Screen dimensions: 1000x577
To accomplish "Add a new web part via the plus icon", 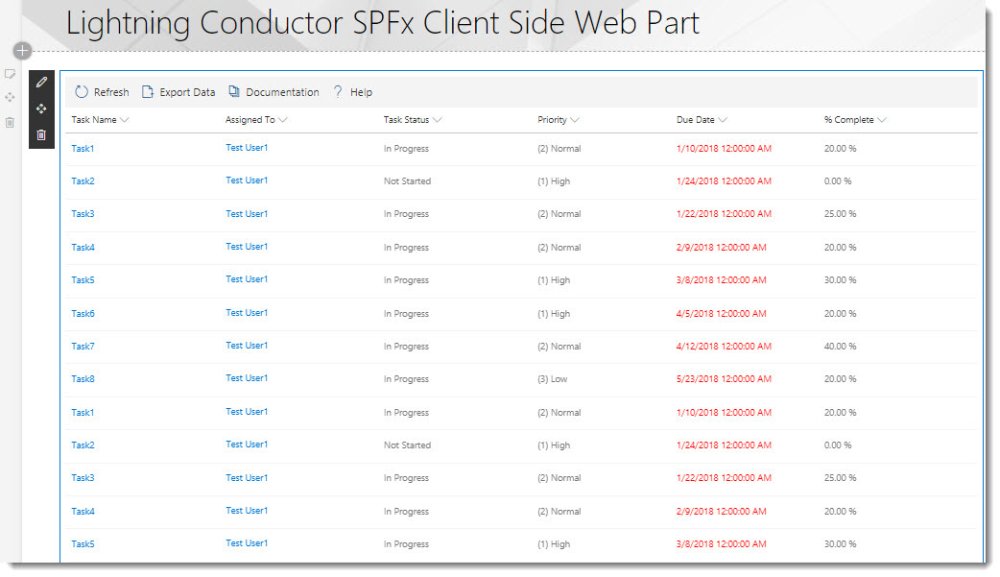I will 21,50.
